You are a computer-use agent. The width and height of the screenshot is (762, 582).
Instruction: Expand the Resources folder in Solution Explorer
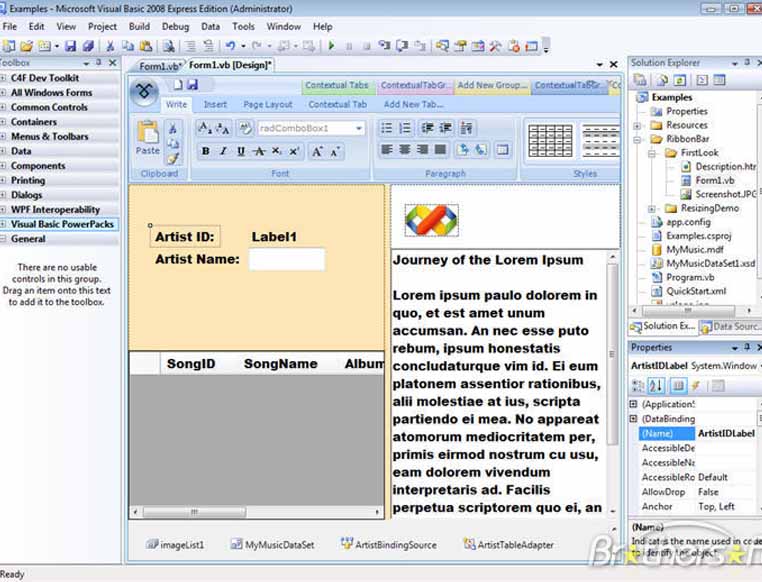pos(637,126)
